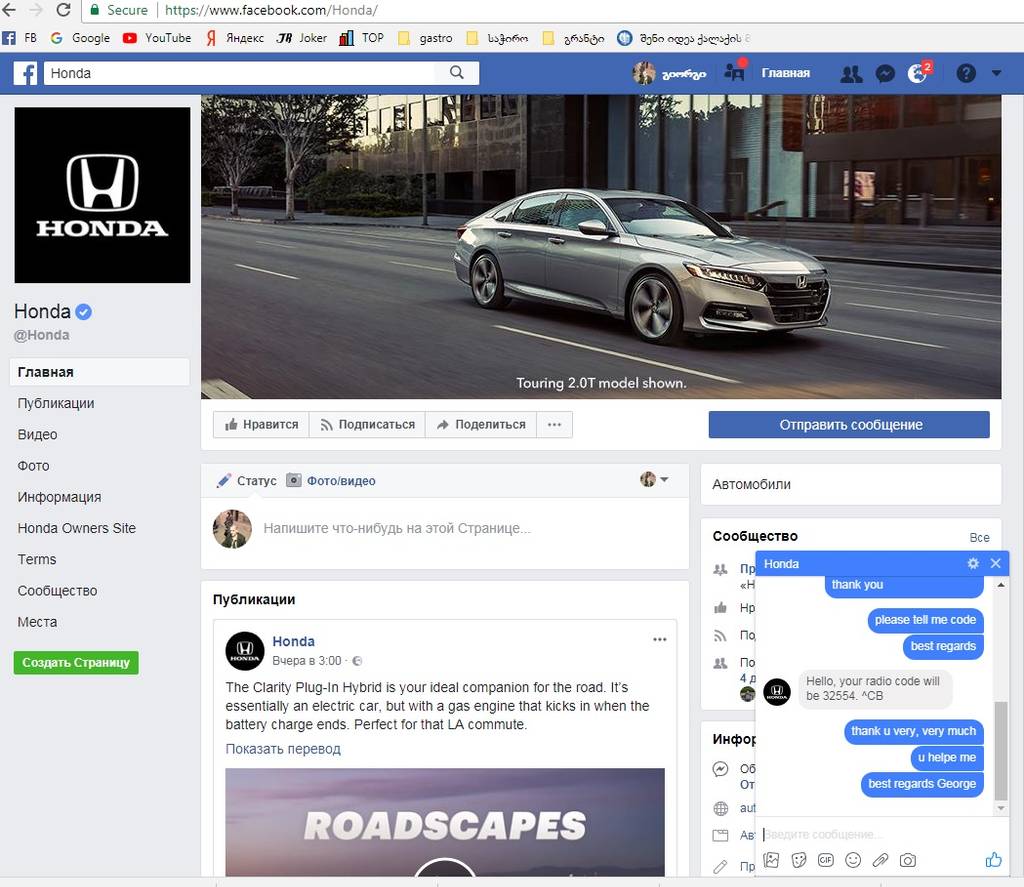
Task: Go to Главная in top bar
Action: click(785, 73)
